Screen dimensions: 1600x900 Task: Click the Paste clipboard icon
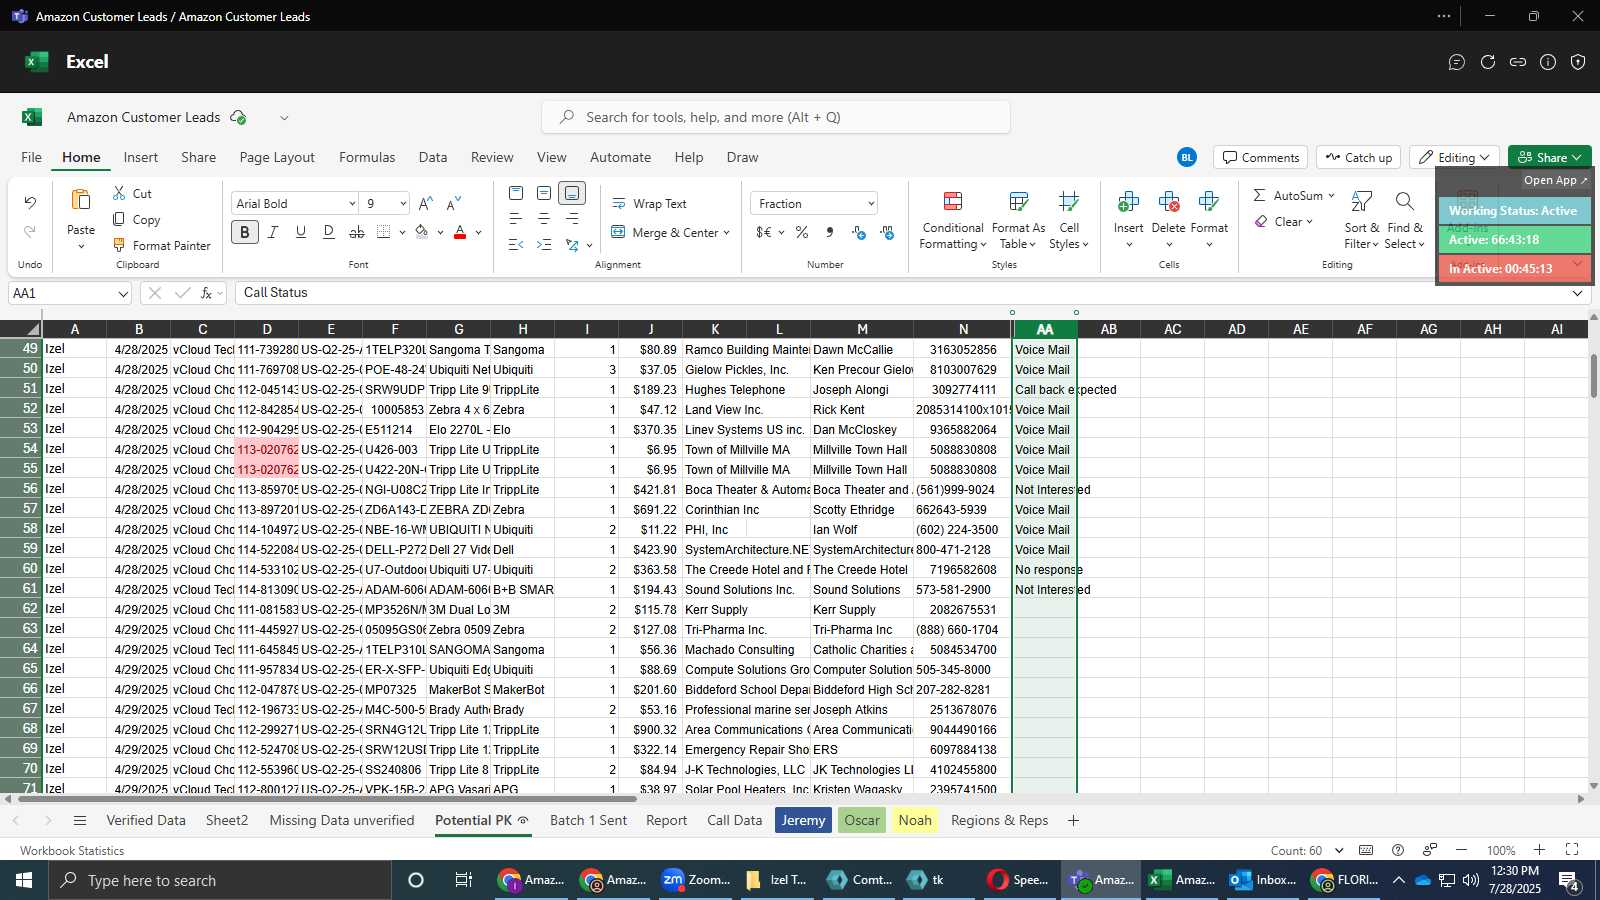point(81,200)
